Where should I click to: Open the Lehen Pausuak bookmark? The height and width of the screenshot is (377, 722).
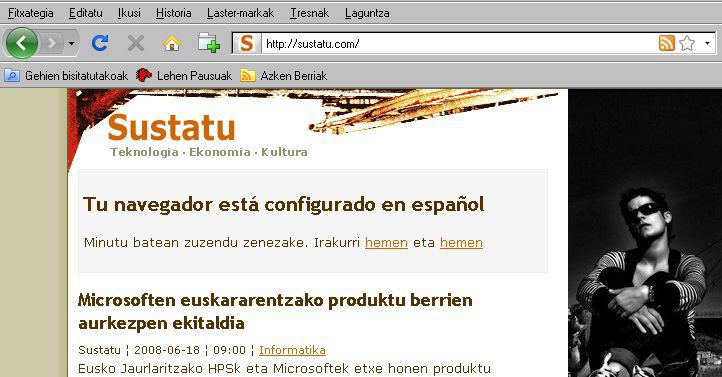tap(184, 75)
